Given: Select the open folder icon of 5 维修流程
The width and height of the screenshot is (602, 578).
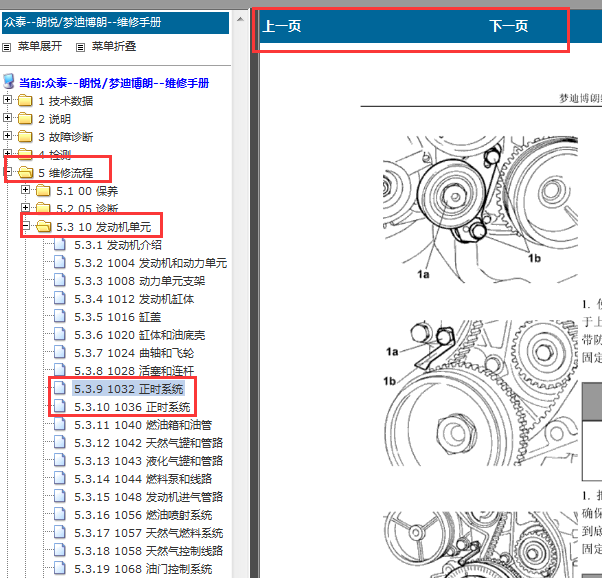Looking at the screenshot, I should (x=26, y=172).
